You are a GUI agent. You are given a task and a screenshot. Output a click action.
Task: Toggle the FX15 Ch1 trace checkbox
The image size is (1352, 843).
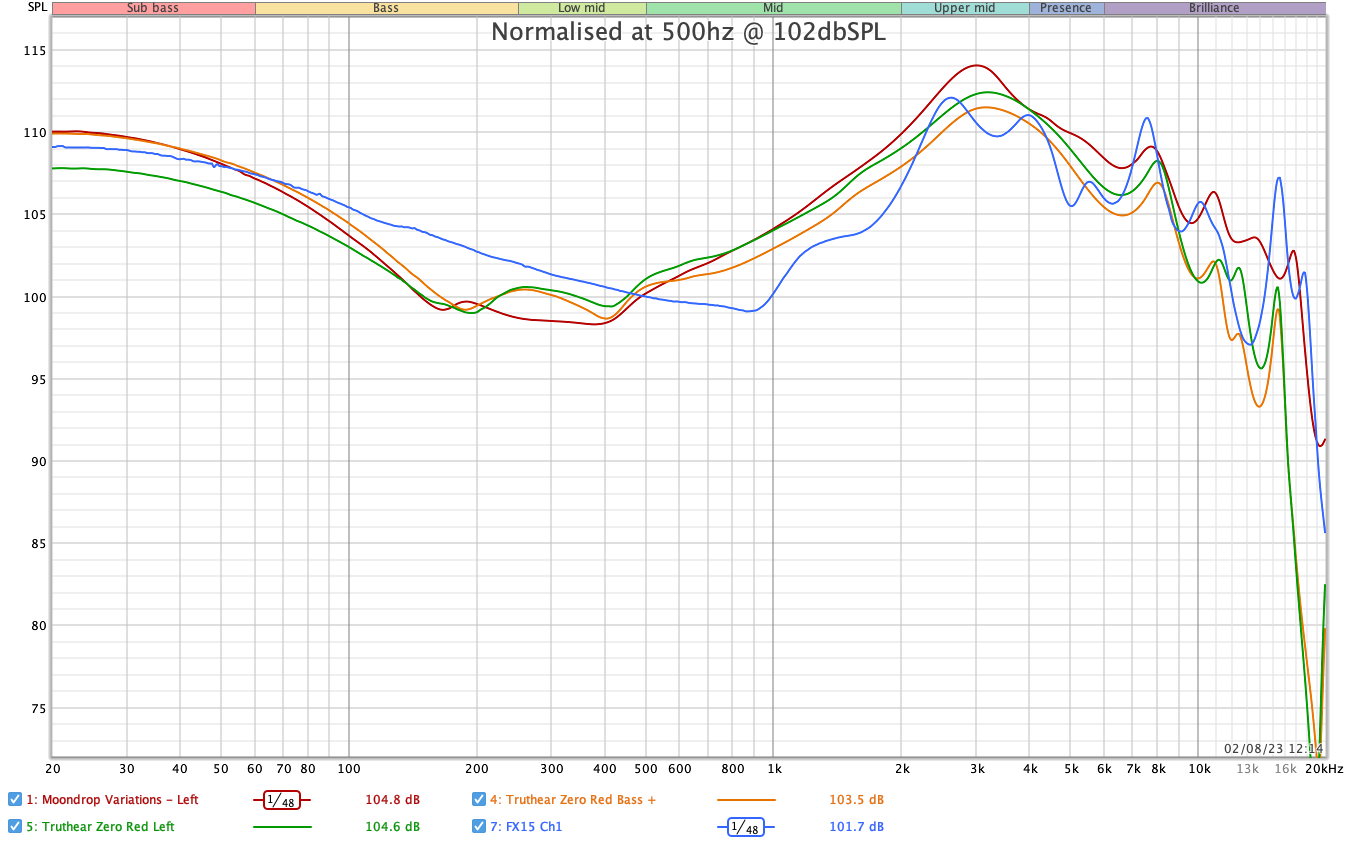coord(479,826)
